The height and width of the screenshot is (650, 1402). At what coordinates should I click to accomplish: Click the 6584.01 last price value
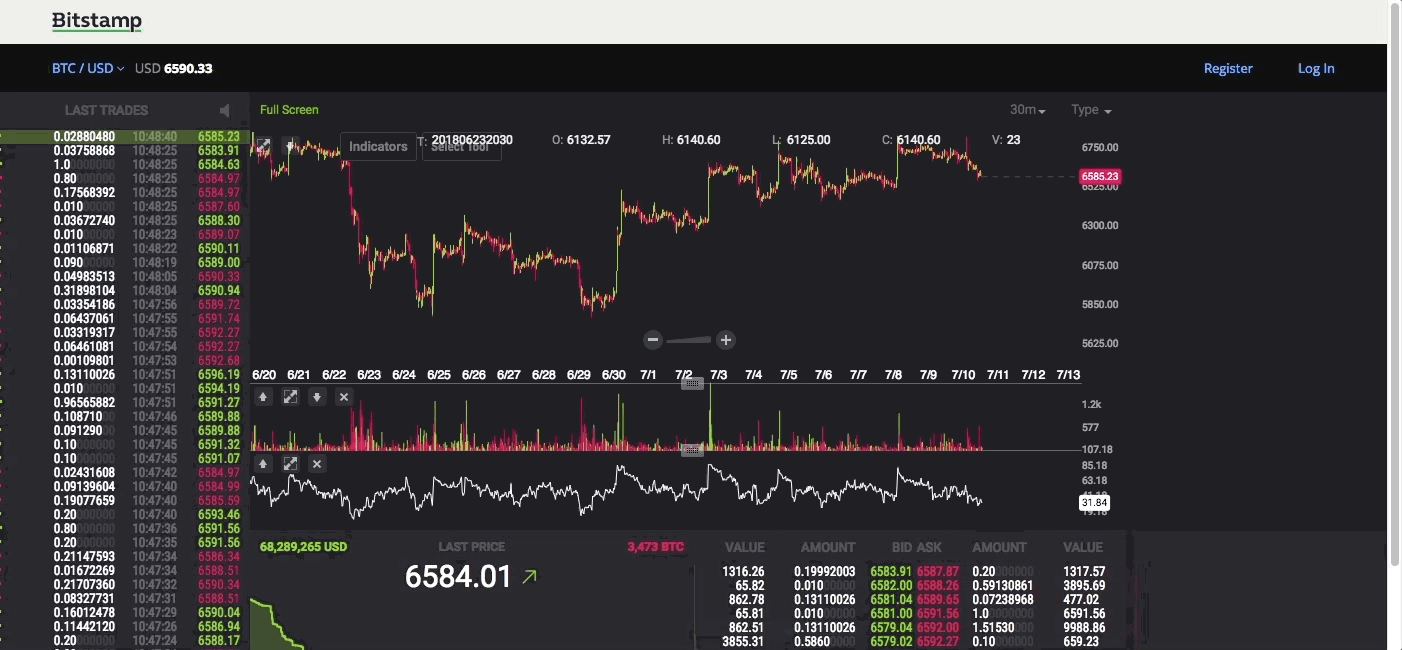[x=458, y=577]
